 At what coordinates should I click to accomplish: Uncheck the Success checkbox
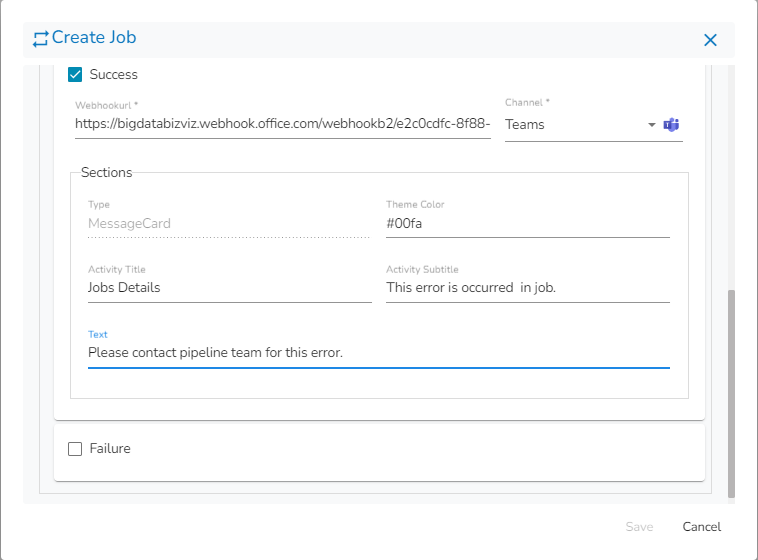(75, 74)
